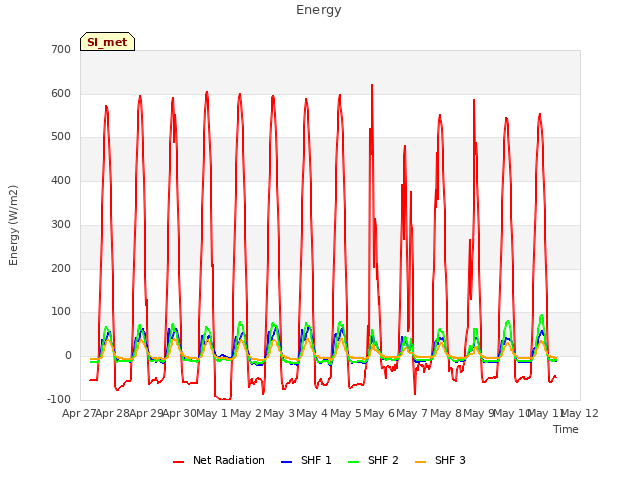The width and height of the screenshot is (640, 480).
Task: Click the 200 y-axis tick label
Action: click(61, 269)
